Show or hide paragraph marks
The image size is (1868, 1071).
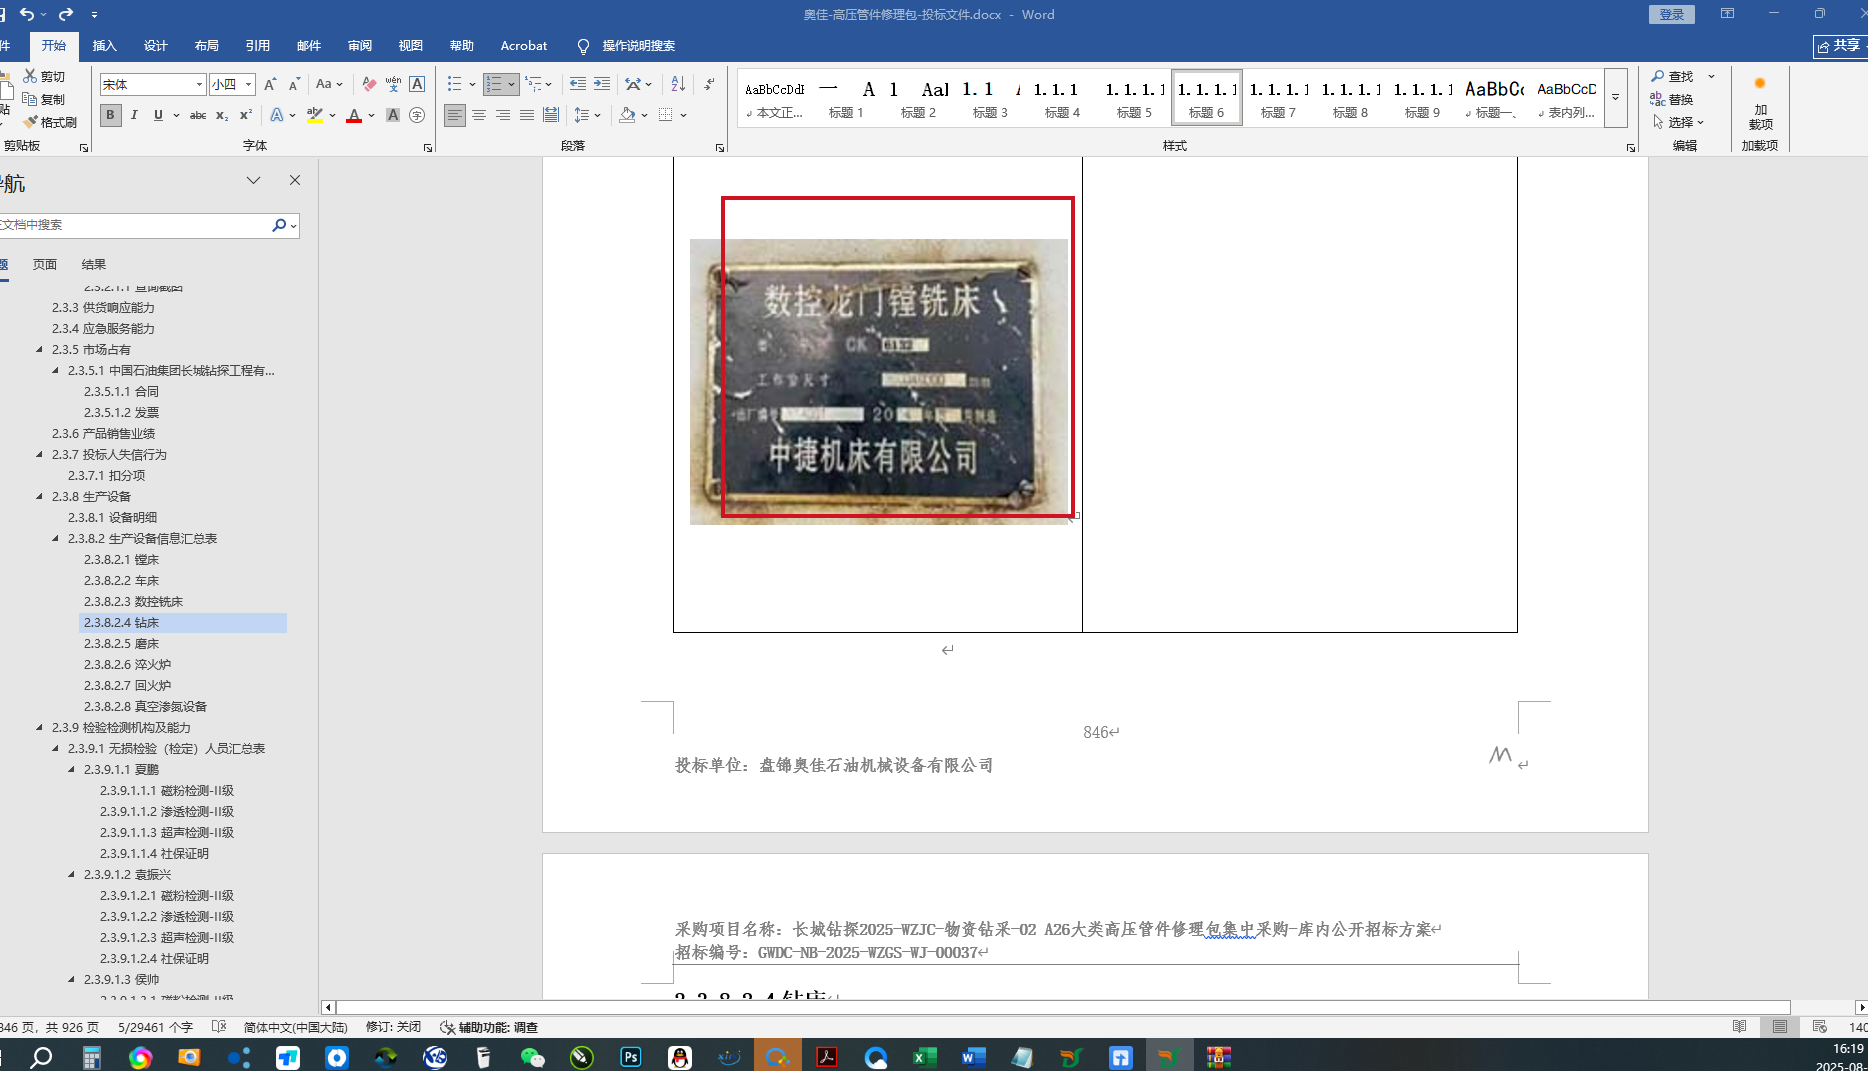point(709,84)
